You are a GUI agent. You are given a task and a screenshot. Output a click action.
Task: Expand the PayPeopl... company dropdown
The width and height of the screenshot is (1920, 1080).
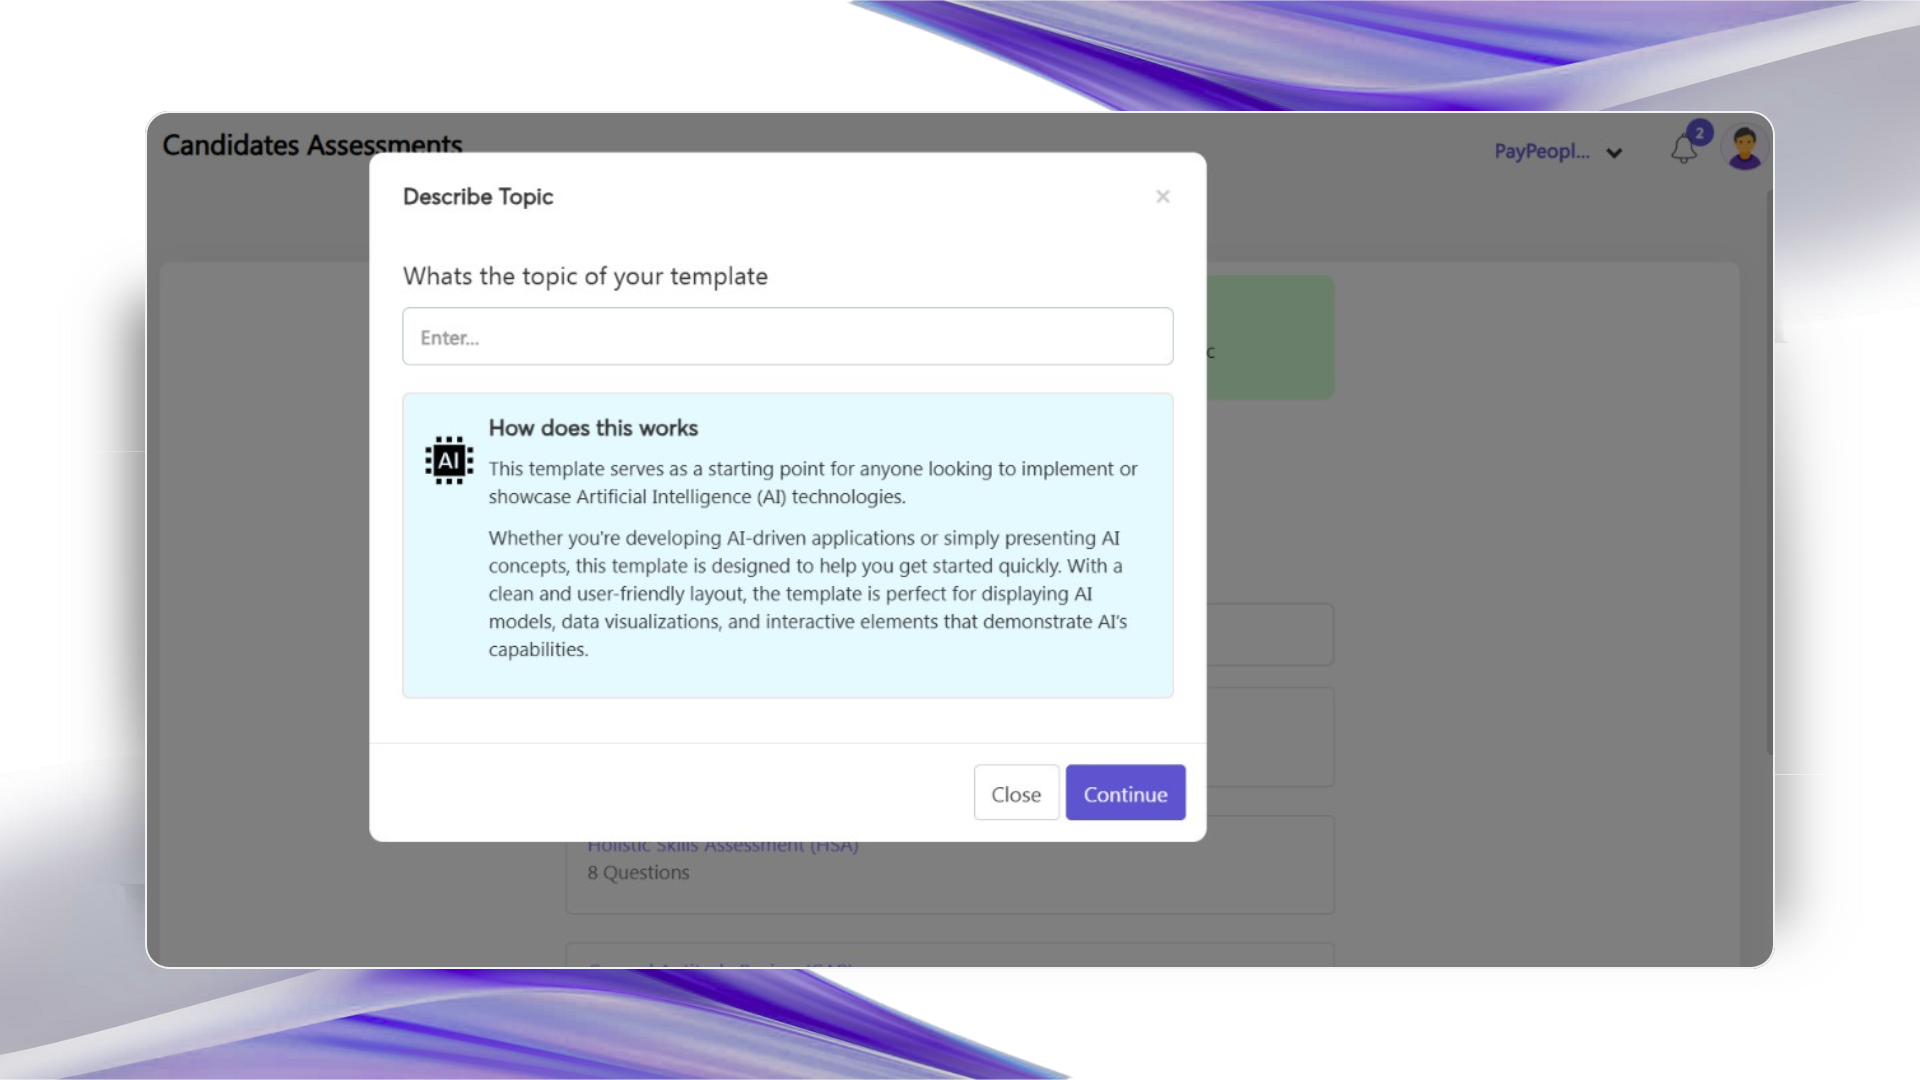pos(1541,152)
